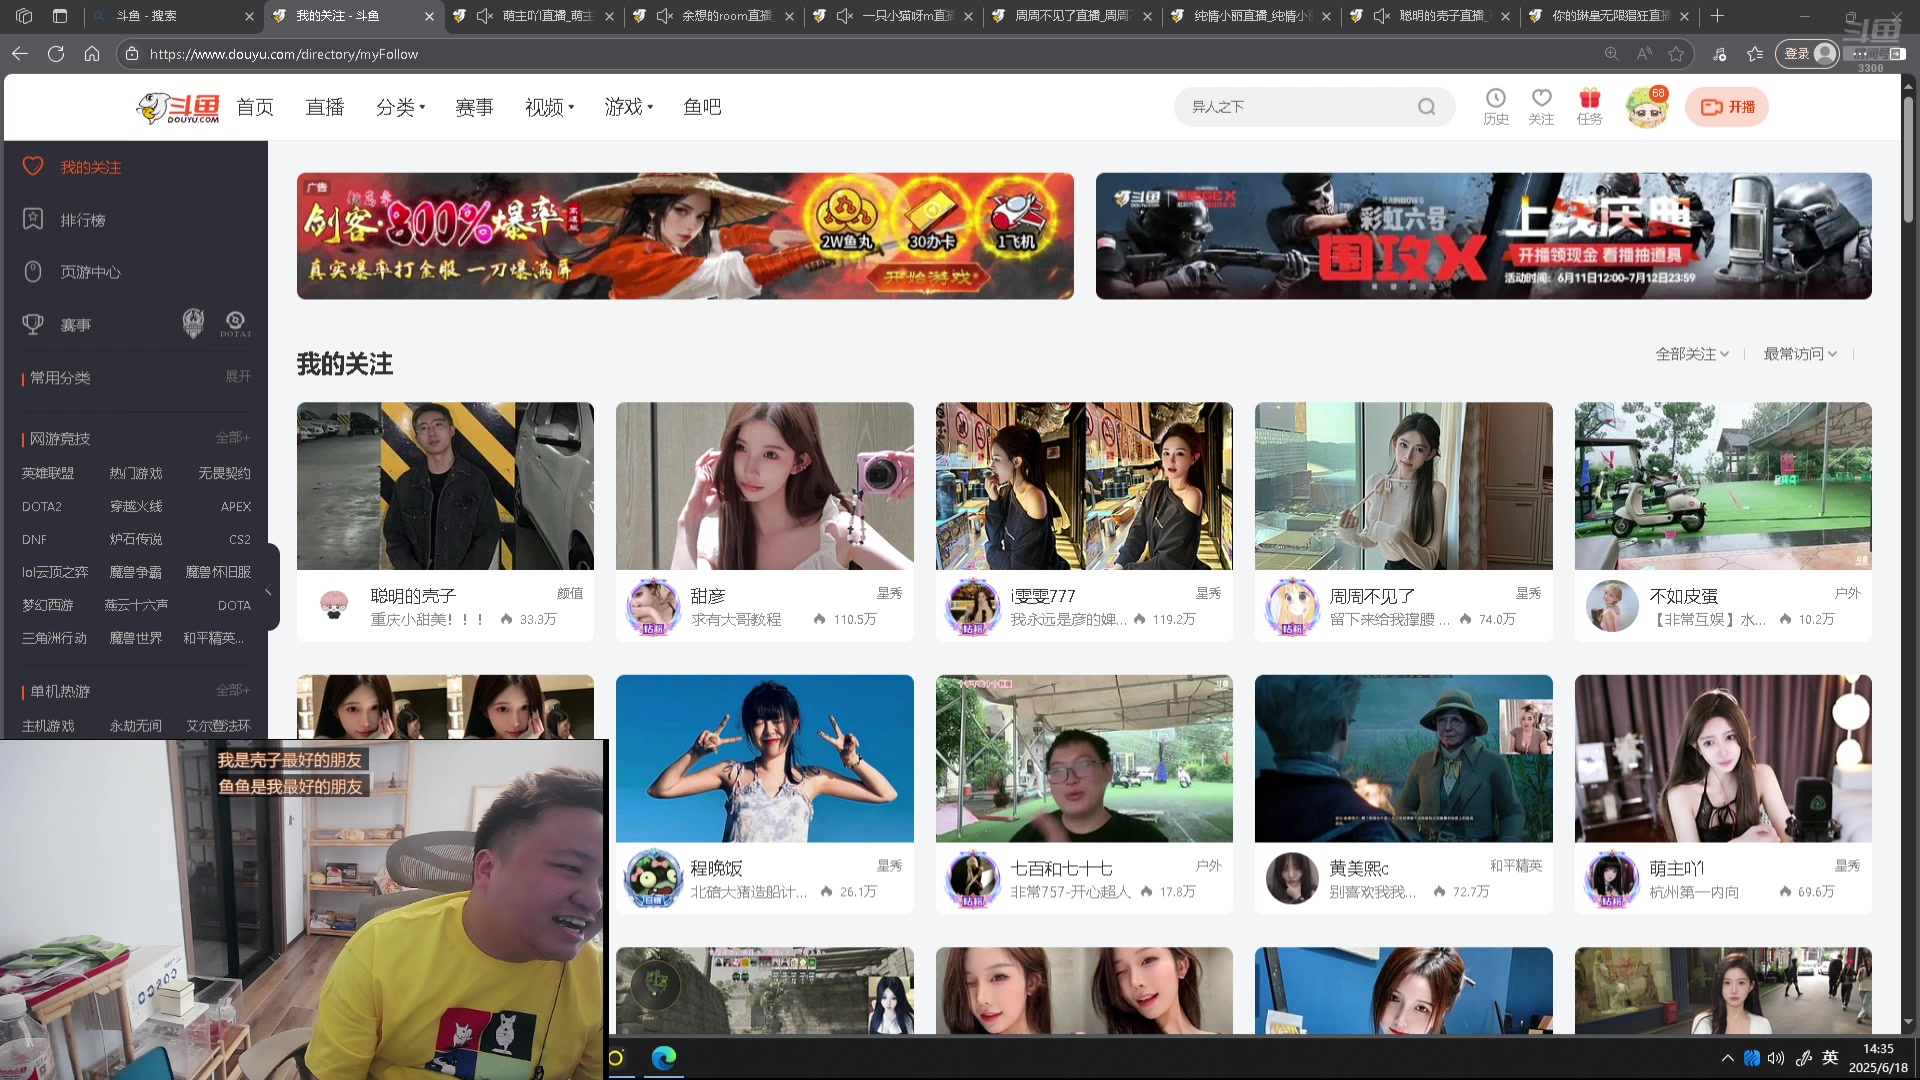Reload the page with refresh icon
The width and height of the screenshot is (1920, 1080).
pos(56,54)
